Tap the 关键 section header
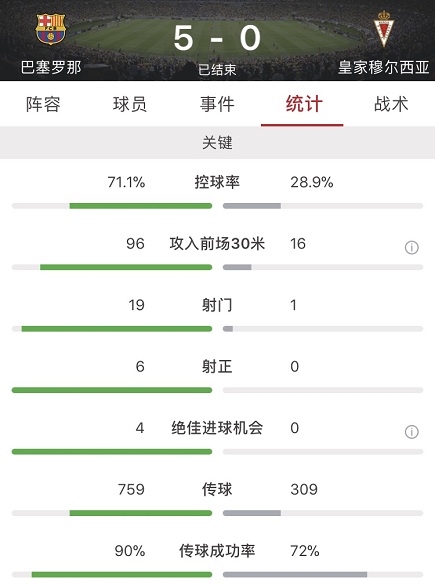435x585 pixels. [218, 143]
